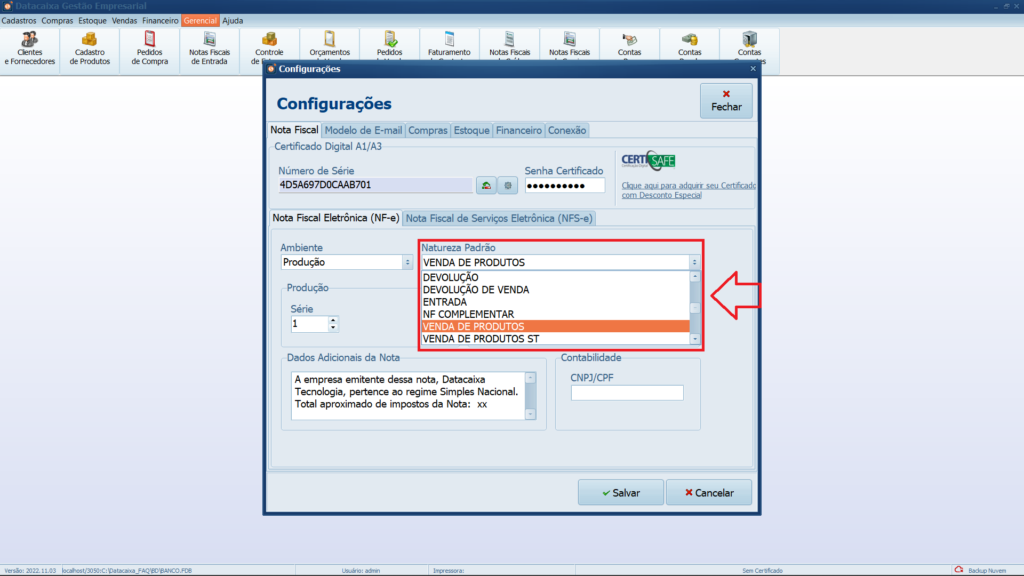Follow the link to acquire a discounted certificate
The height and width of the screenshot is (576, 1024).
tap(688, 190)
